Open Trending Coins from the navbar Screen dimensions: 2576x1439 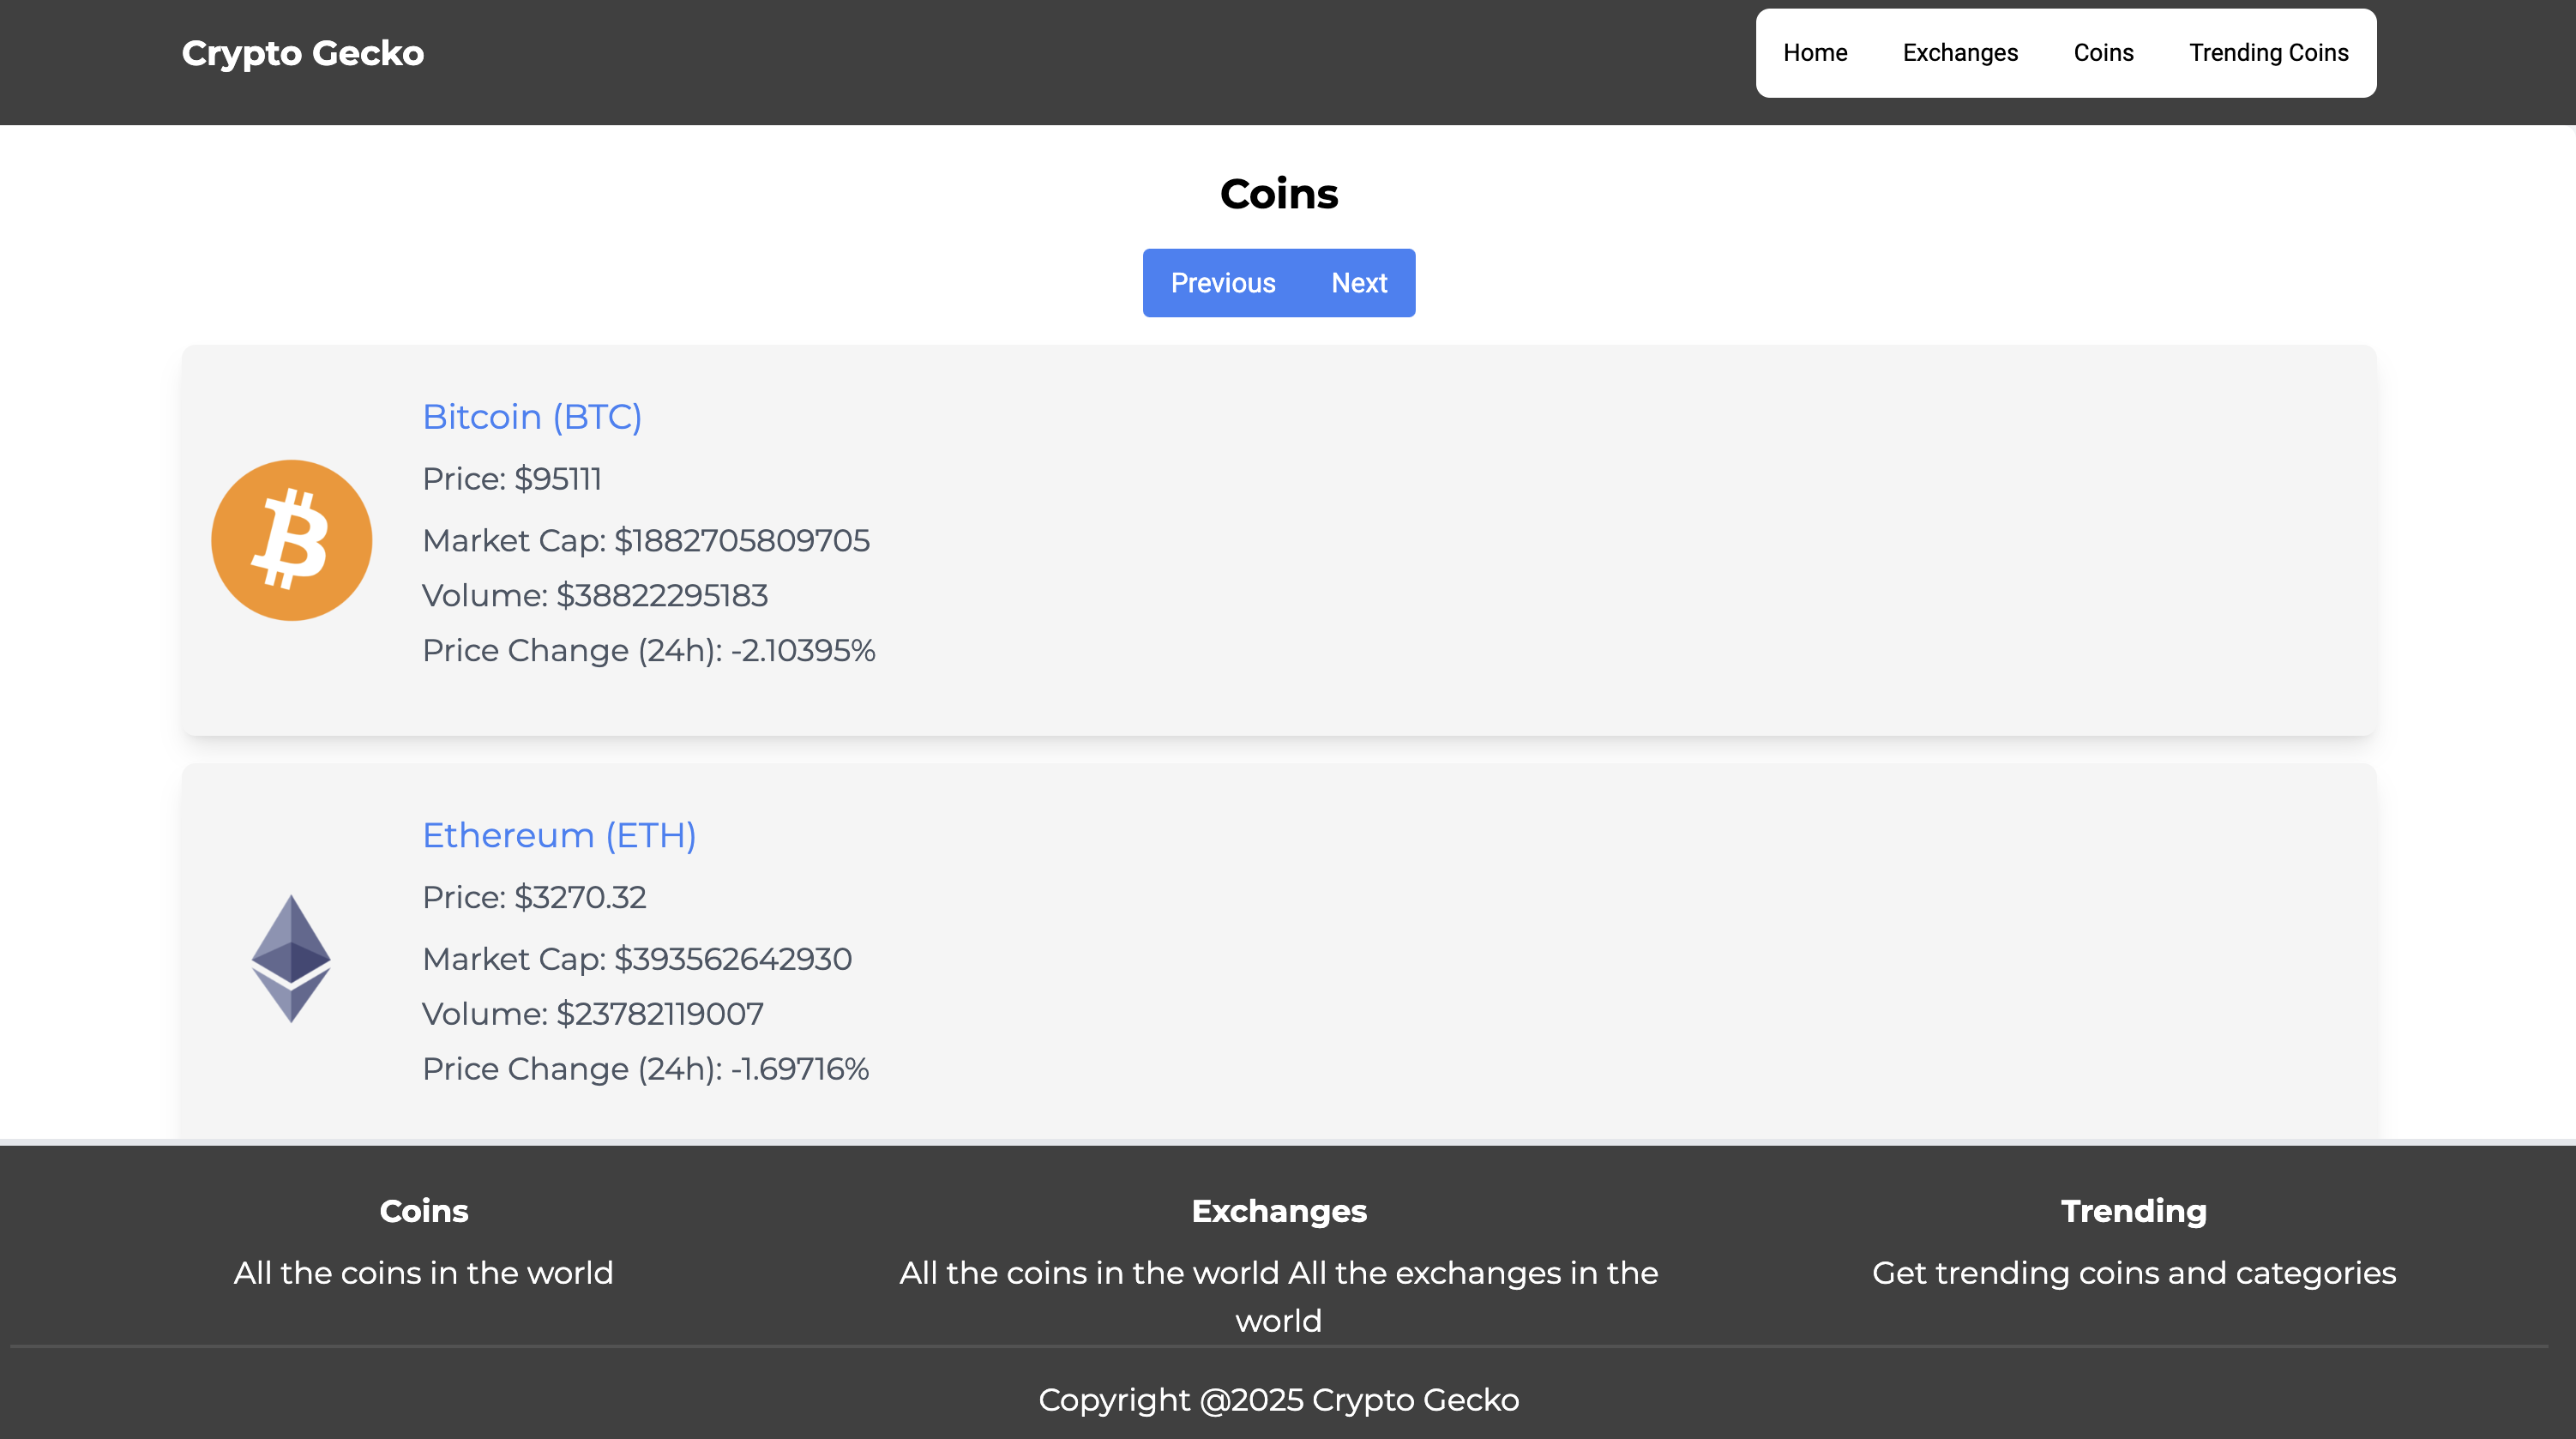tap(2268, 53)
